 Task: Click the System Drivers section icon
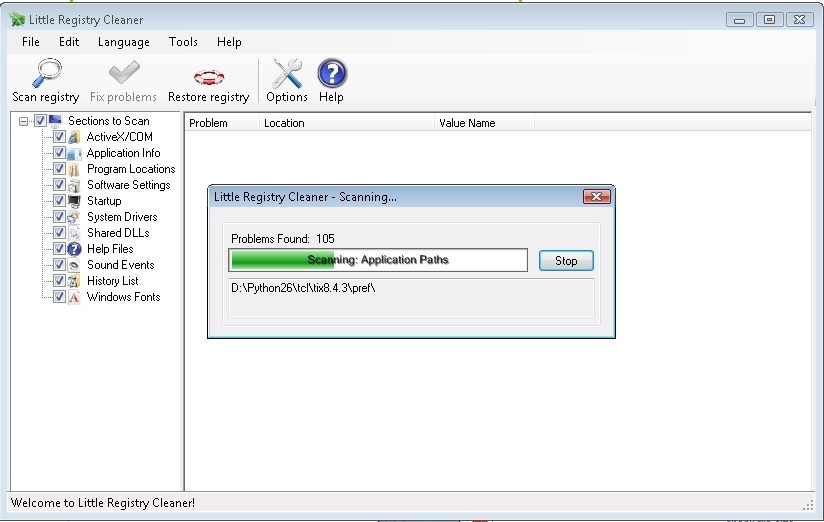tap(74, 217)
